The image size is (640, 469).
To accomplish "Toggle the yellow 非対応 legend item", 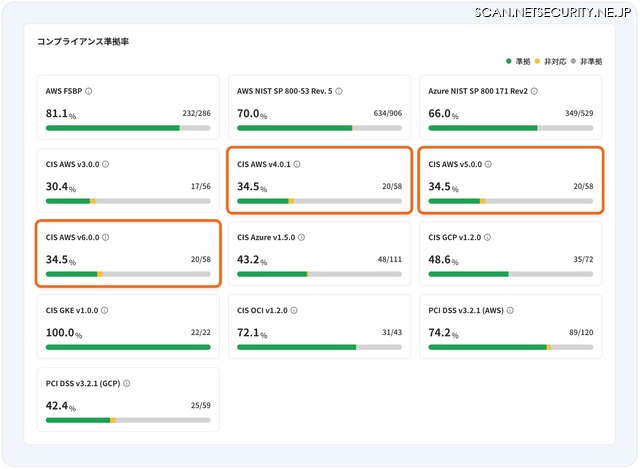I will [552, 61].
